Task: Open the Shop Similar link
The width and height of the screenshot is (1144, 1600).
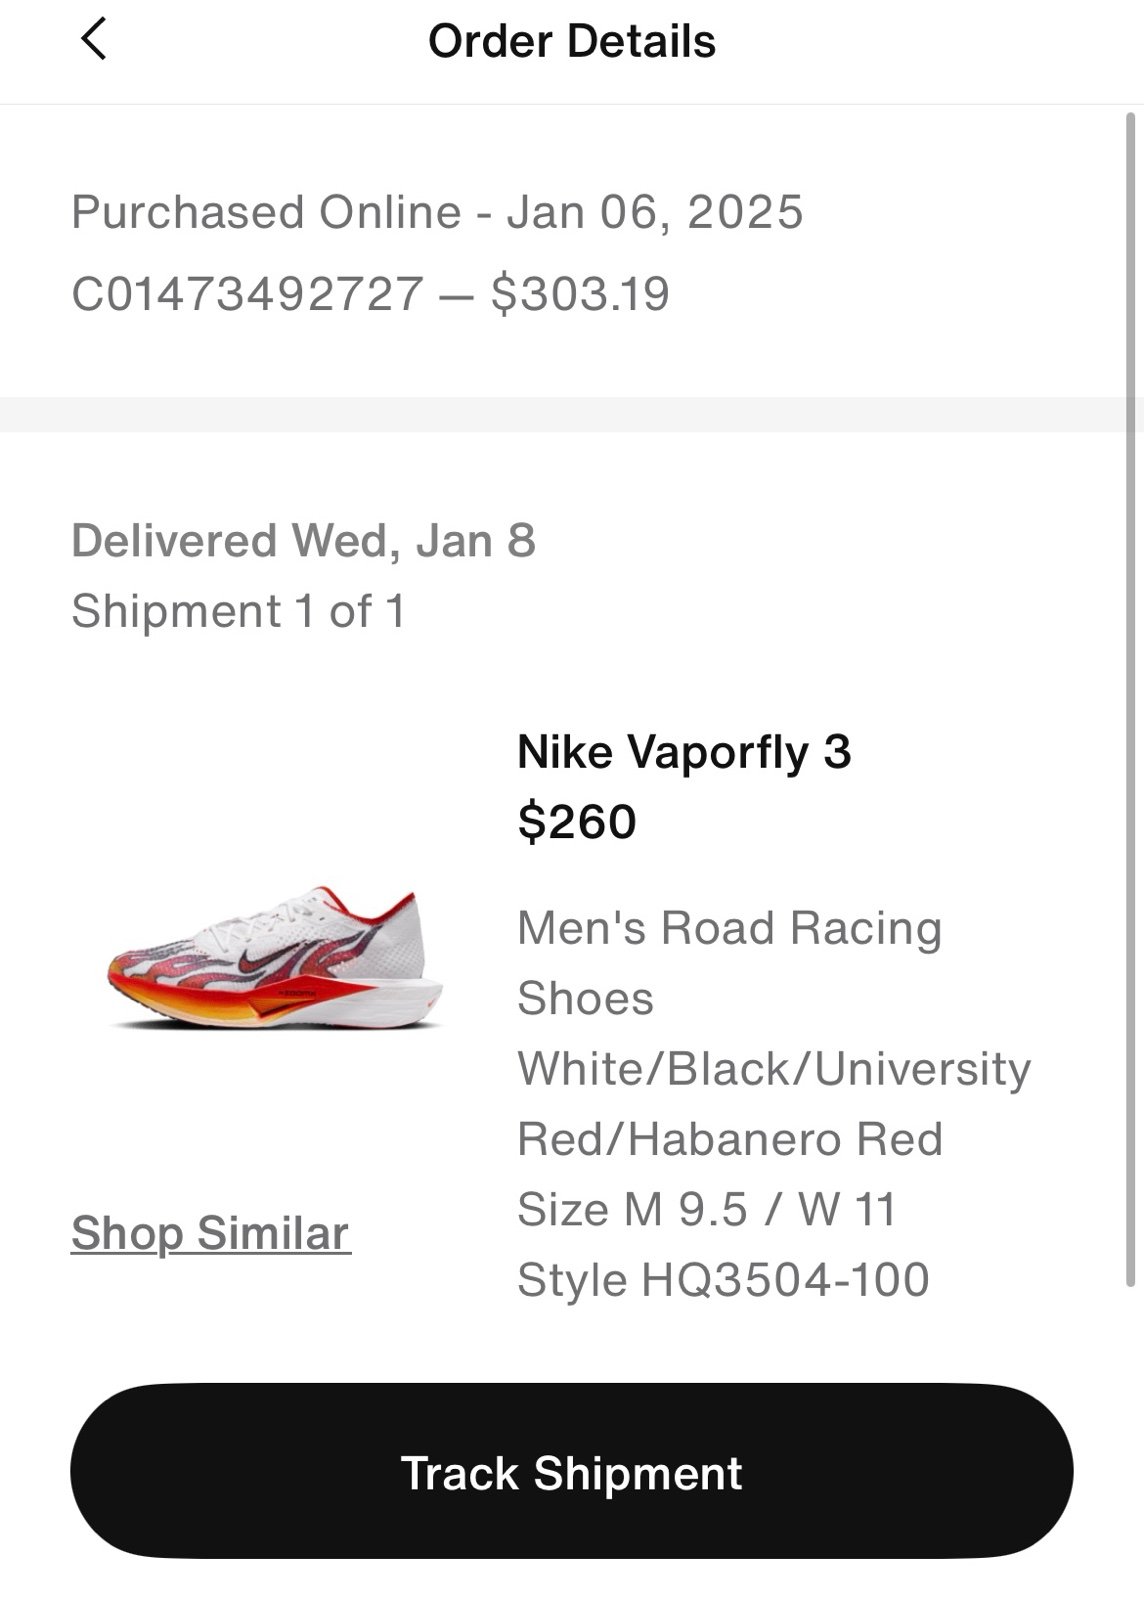Action: 211,1233
